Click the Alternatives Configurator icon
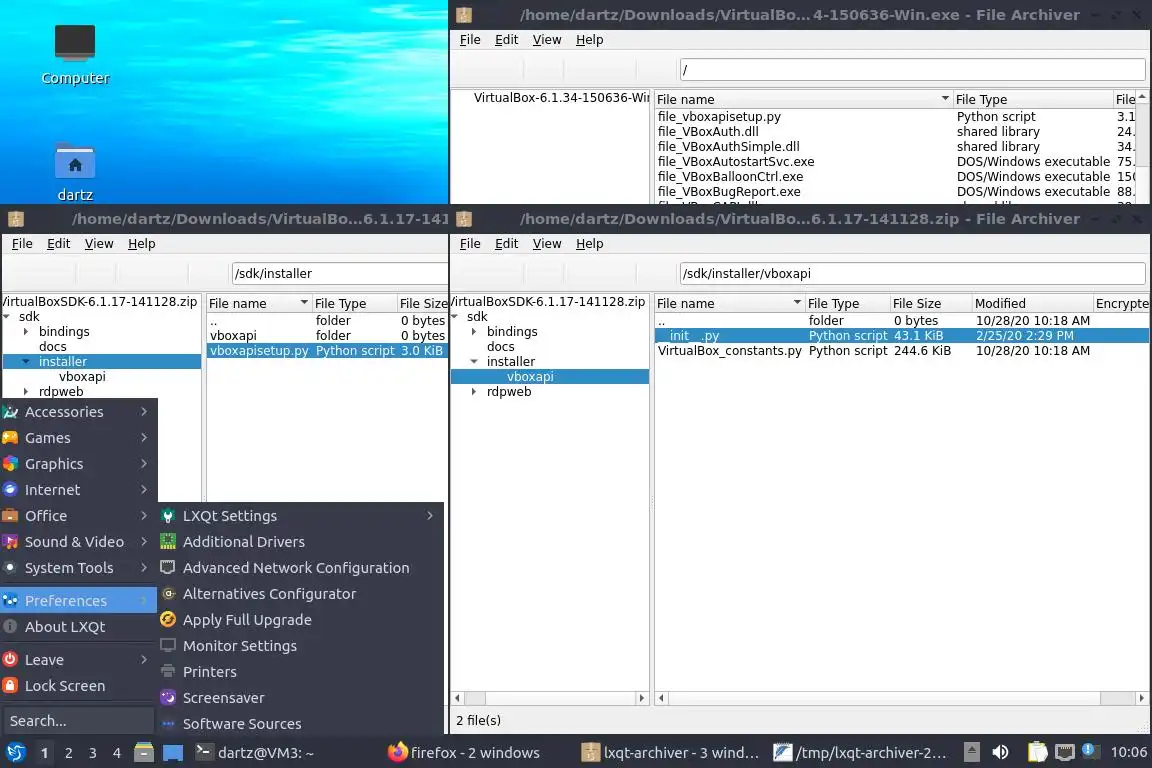Image resolution: width=1152 pixels, height=768 pixels. [168, 594]
